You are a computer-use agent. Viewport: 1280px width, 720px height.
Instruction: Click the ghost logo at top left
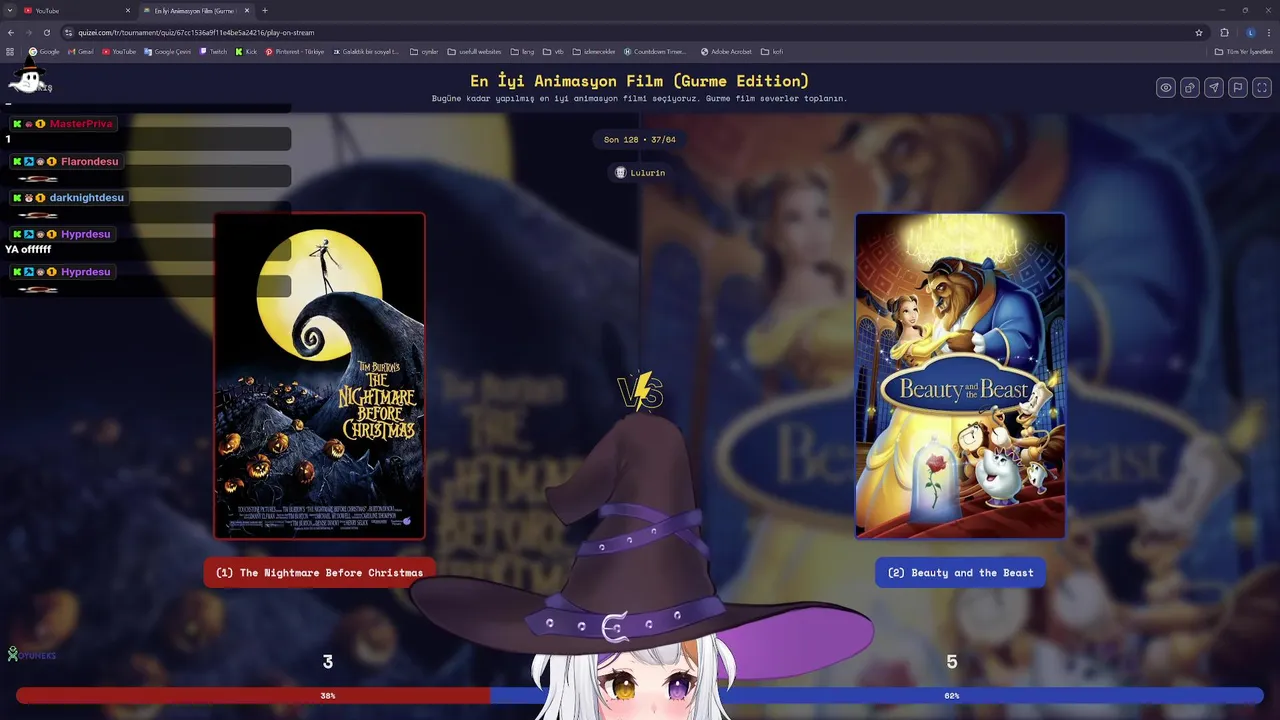28,77
